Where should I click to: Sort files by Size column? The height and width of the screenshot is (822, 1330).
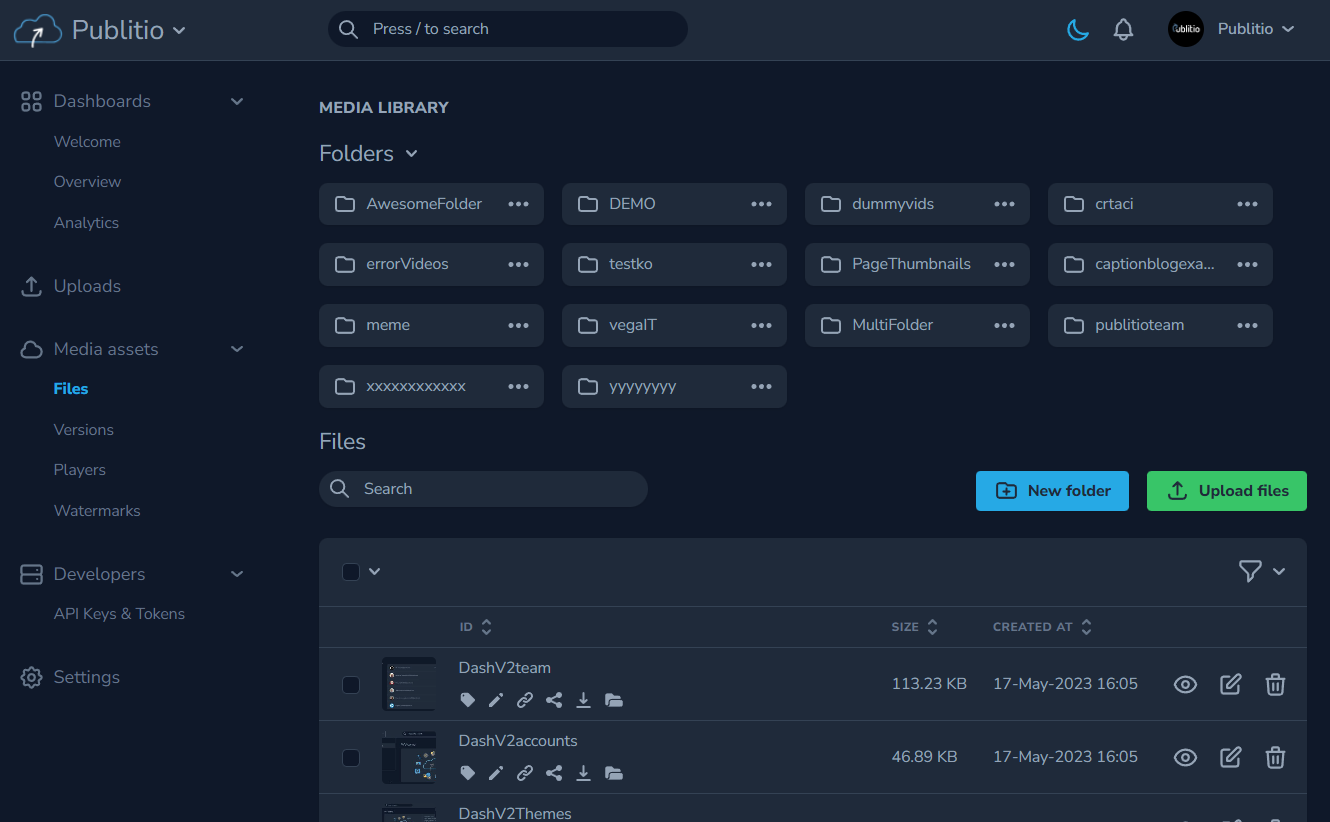(915, 627)
